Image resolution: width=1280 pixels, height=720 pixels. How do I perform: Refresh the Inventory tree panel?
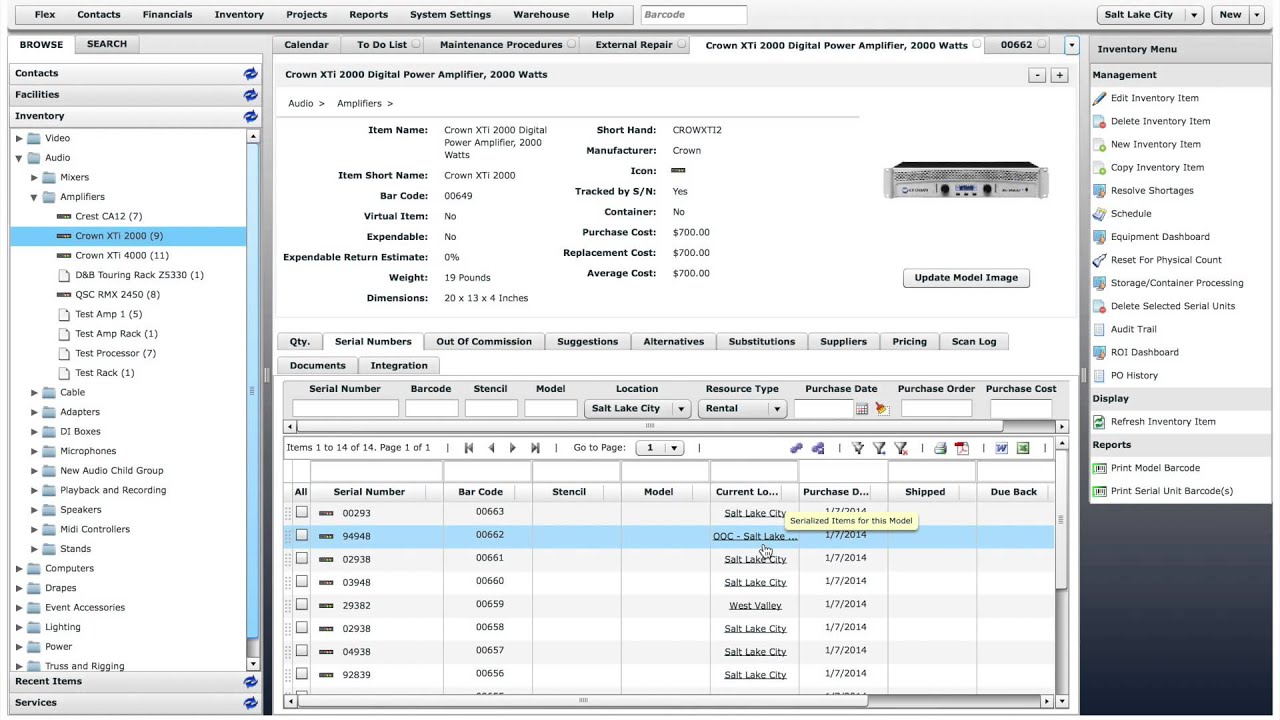(250, 116)
